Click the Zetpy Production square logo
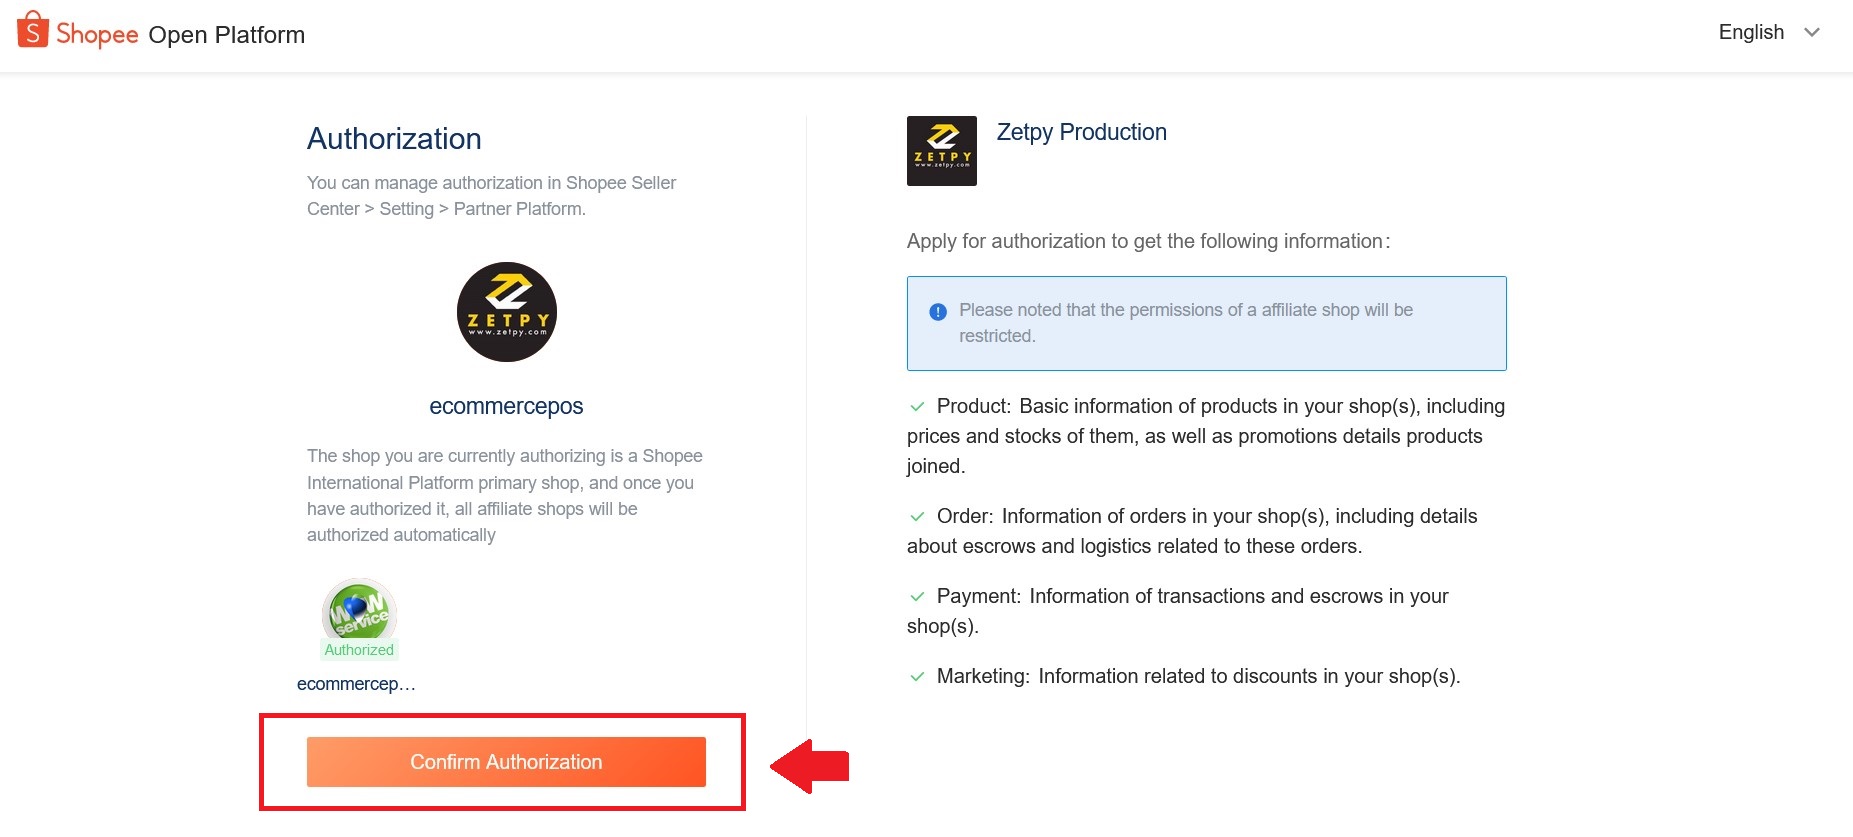This screenshot has width=1853, height=837. pos(941,151)
